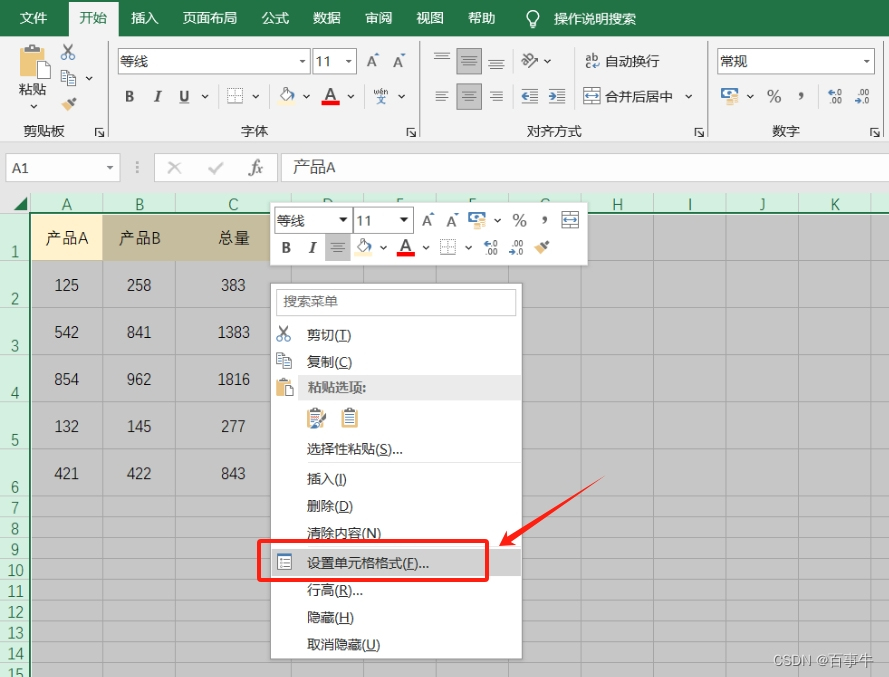Image resolution: width=889 pixels, height=677 pixels.
Task: Toggle Underline in the ribbon font group
Action: 184,96
